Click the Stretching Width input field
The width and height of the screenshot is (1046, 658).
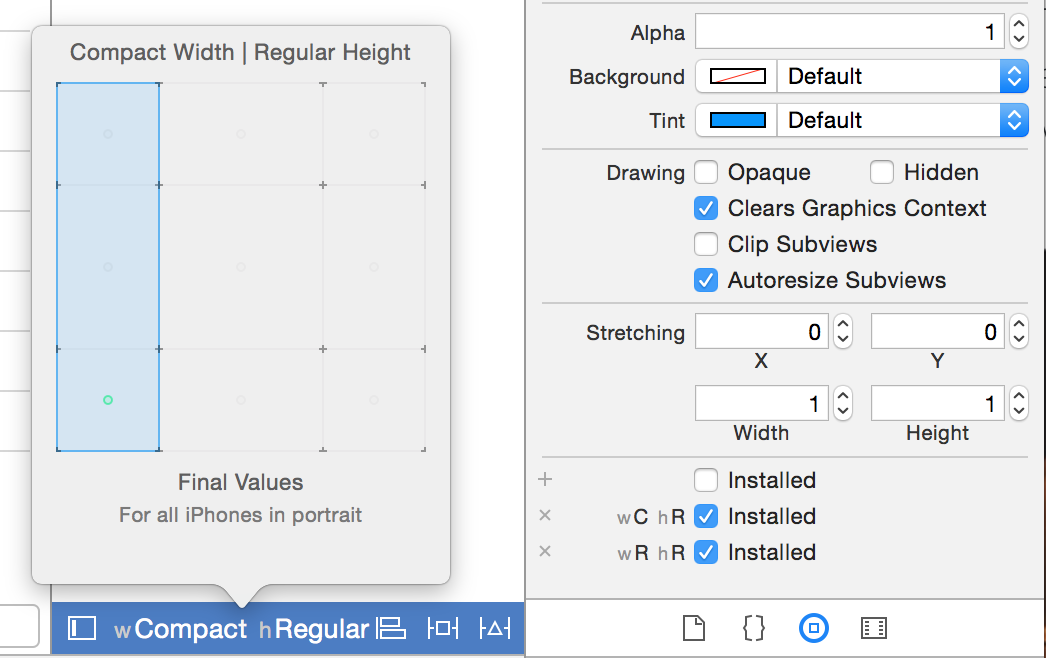coord(762,403)
